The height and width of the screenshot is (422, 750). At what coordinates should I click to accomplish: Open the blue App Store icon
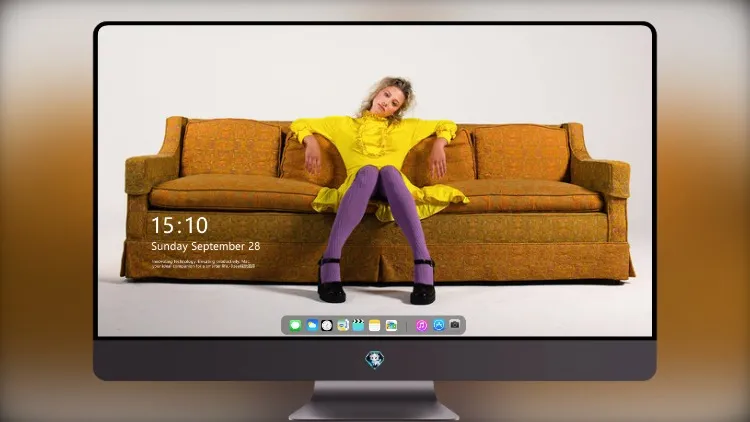coord(439,325)
